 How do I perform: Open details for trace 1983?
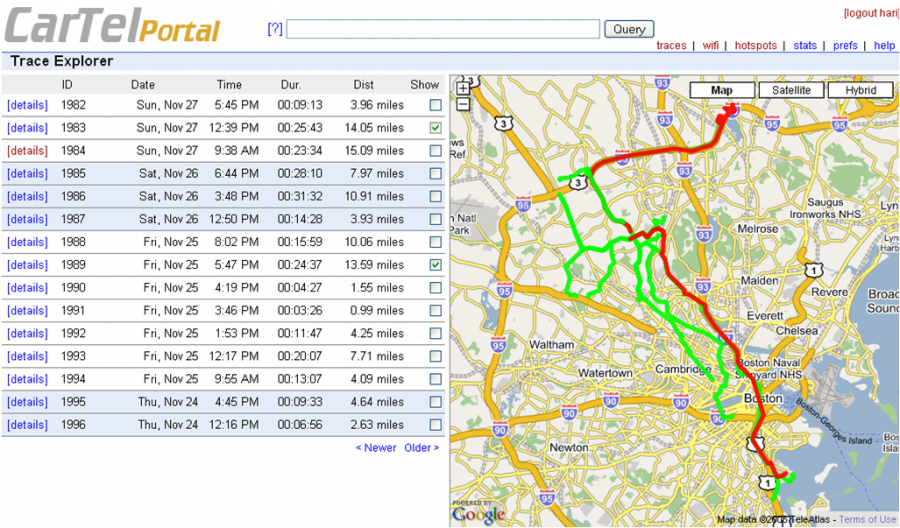coord(28,127)
